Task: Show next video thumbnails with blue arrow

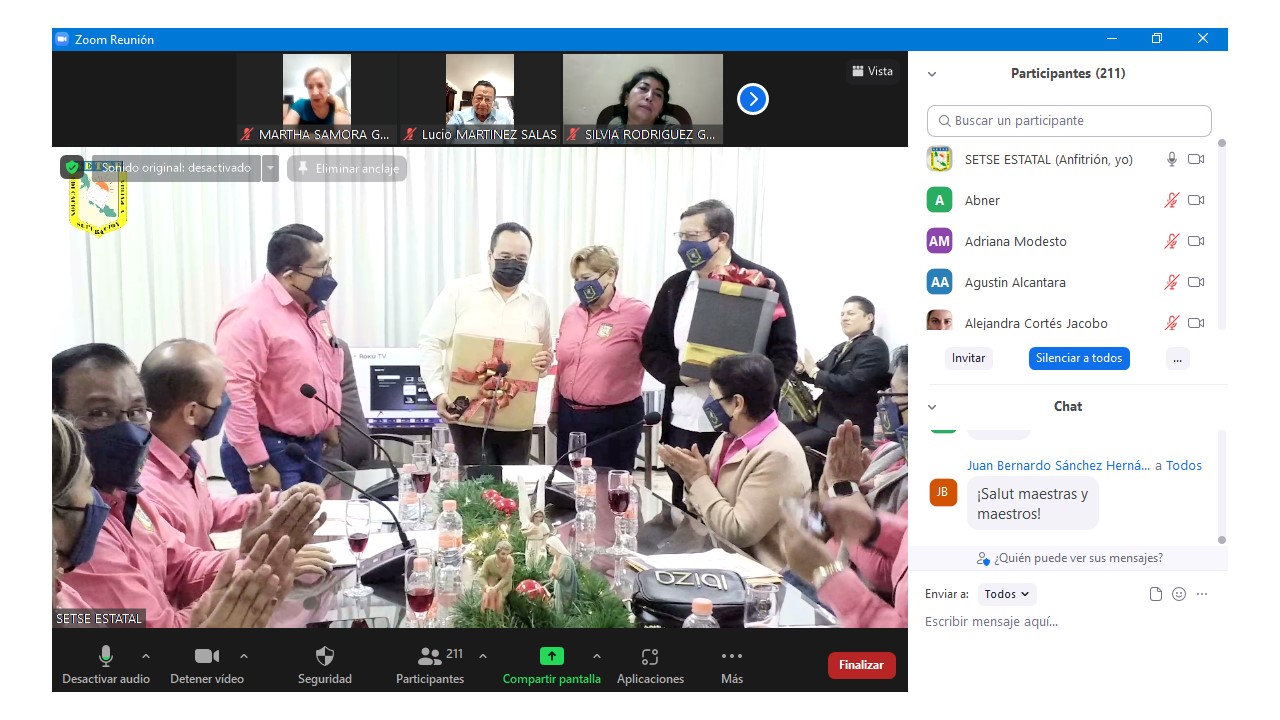Action: click(x=752, y=99)
